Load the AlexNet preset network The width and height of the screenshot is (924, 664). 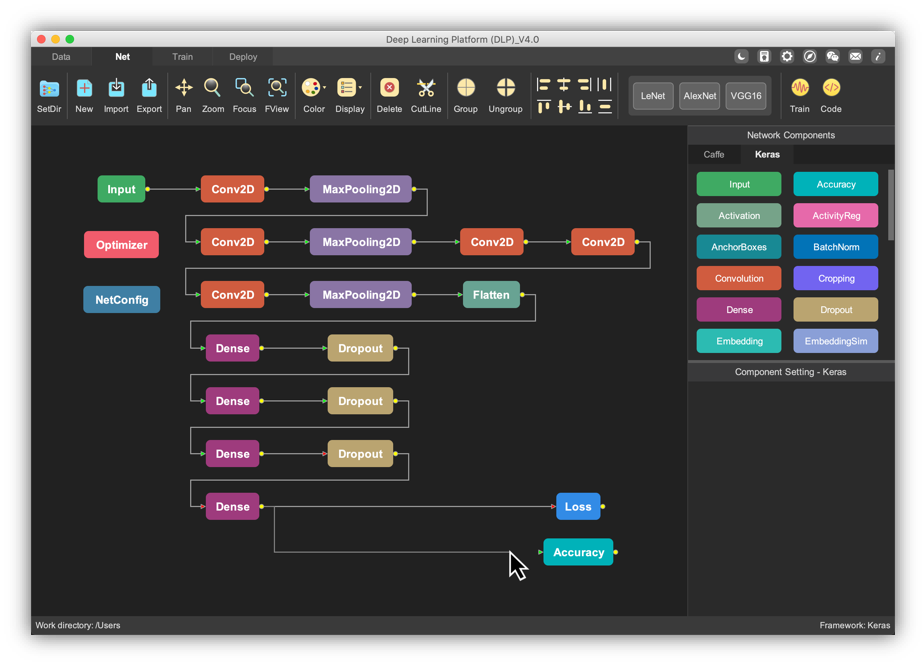pyautogui.click(x=699, y=96)
